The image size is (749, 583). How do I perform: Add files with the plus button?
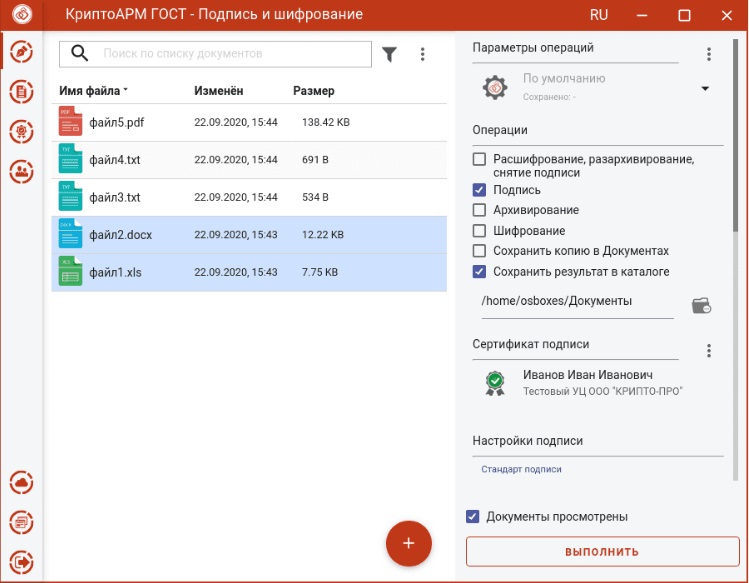pyautogui.click(x=408, y=543)
